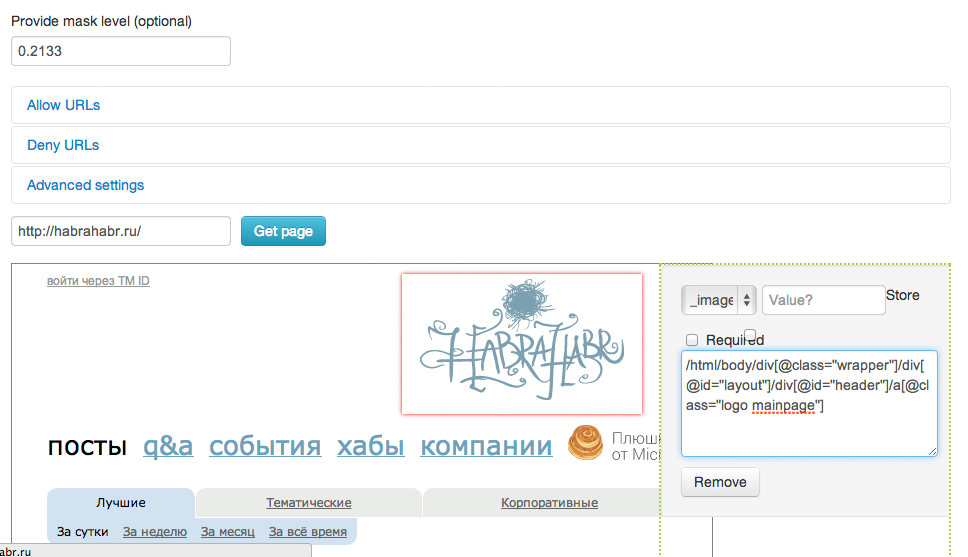Open the компании link
This screenshot has height=557, width=968.
[x=486, y=446]
